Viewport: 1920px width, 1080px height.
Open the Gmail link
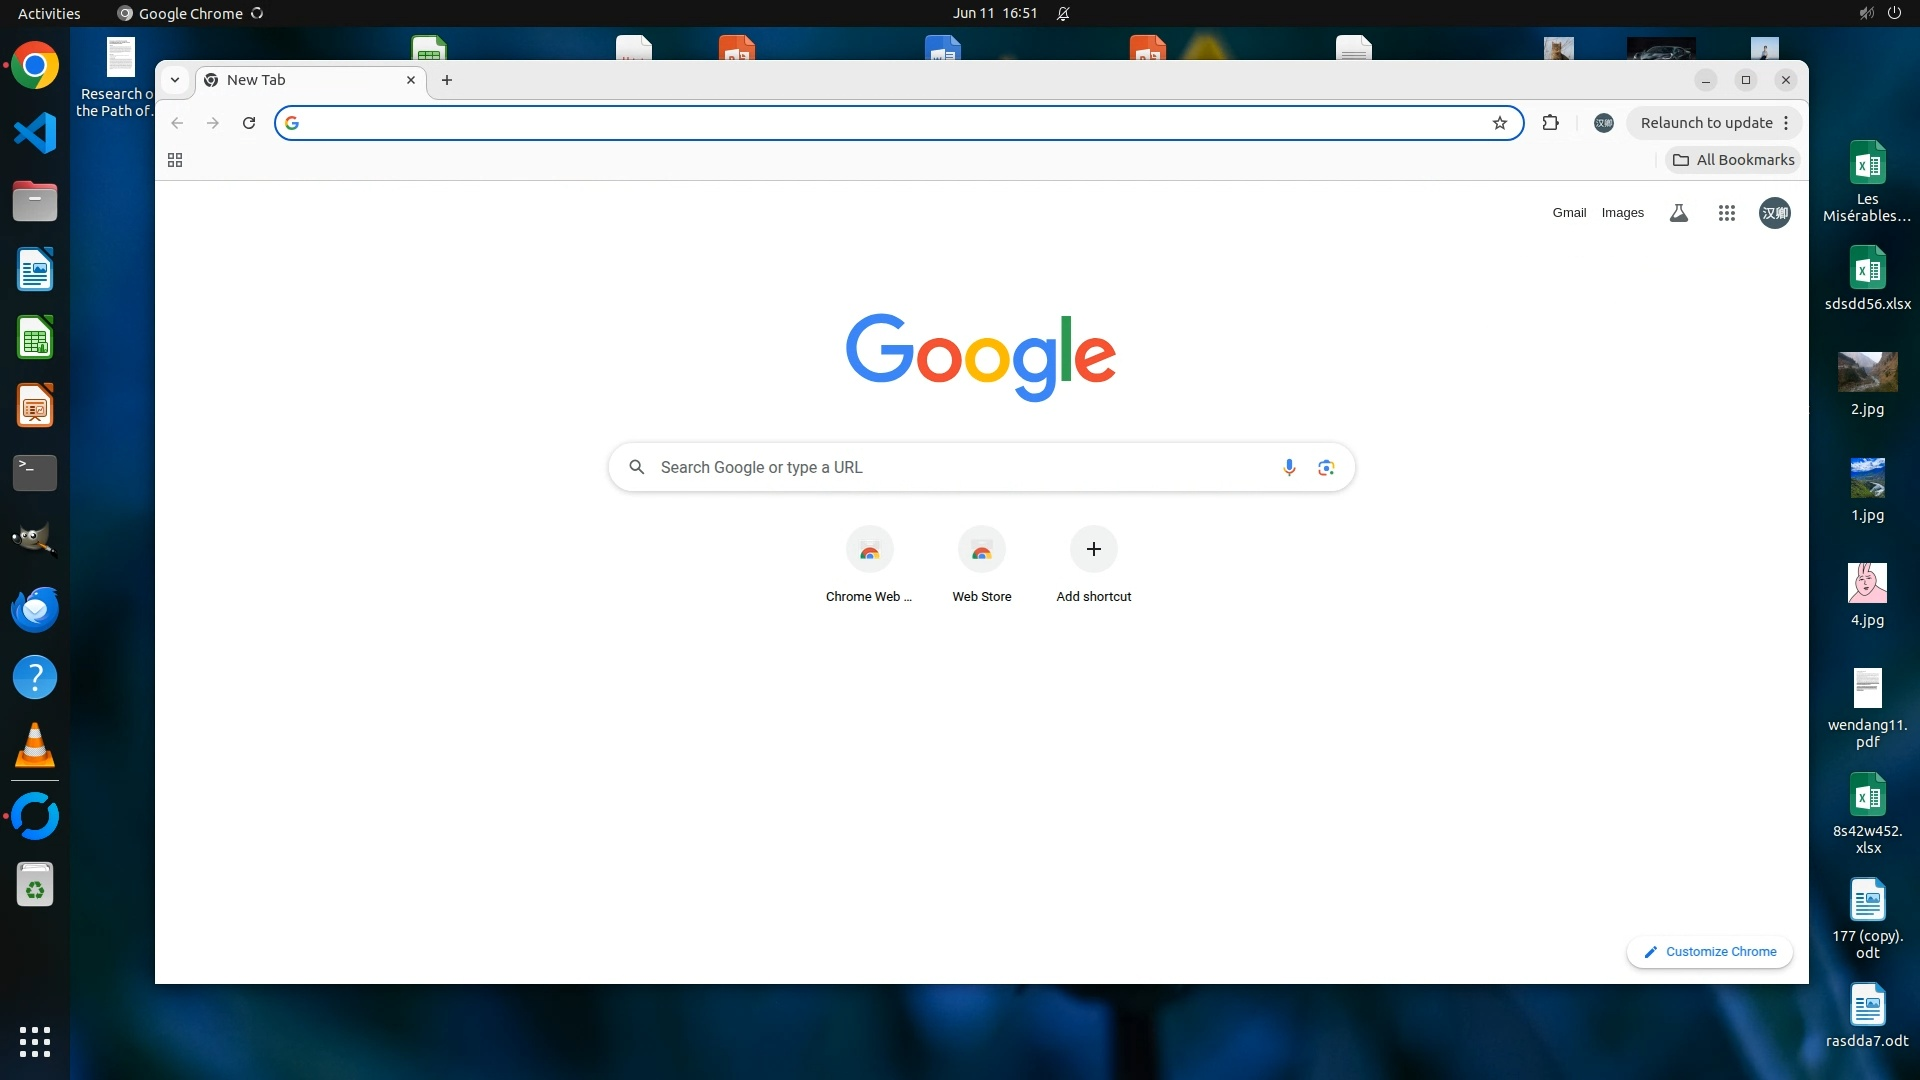pyautogui.click(x=1569, y=213)
